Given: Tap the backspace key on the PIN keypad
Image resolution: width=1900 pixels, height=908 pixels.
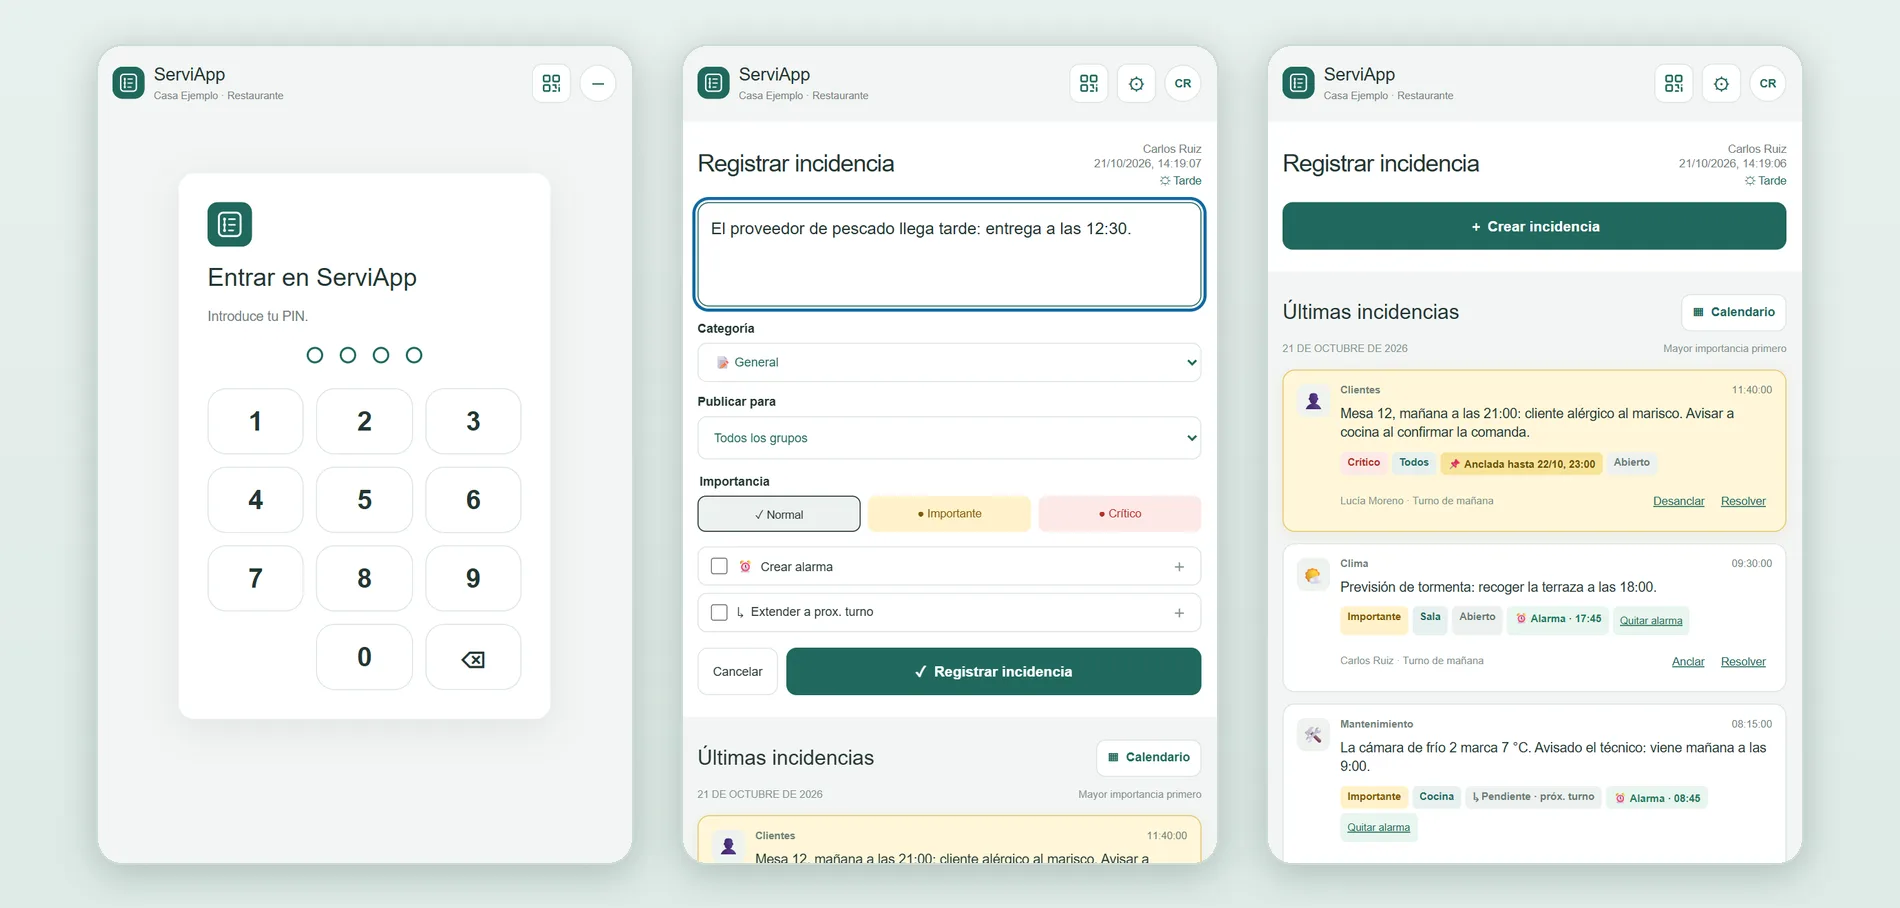Looking at the screenshot, I should pyautogui.click(x=473, y=658).
